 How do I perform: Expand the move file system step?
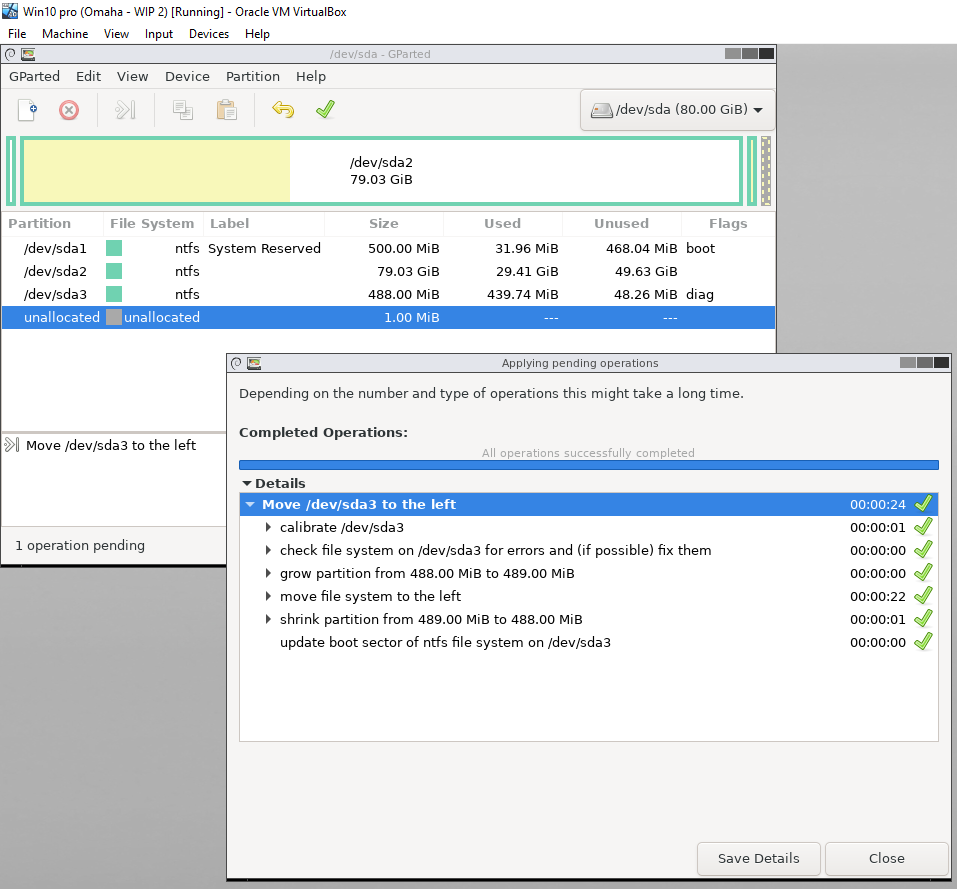268,596
